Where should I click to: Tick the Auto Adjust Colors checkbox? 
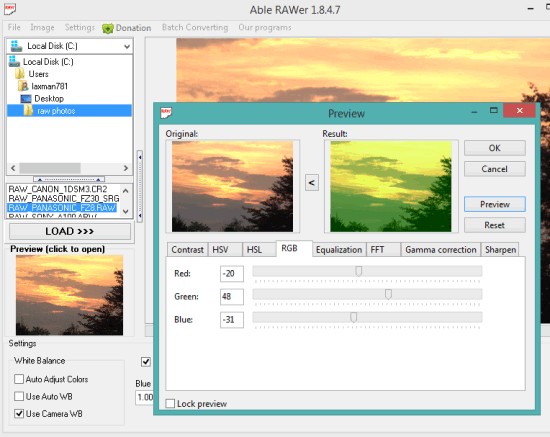19,379
